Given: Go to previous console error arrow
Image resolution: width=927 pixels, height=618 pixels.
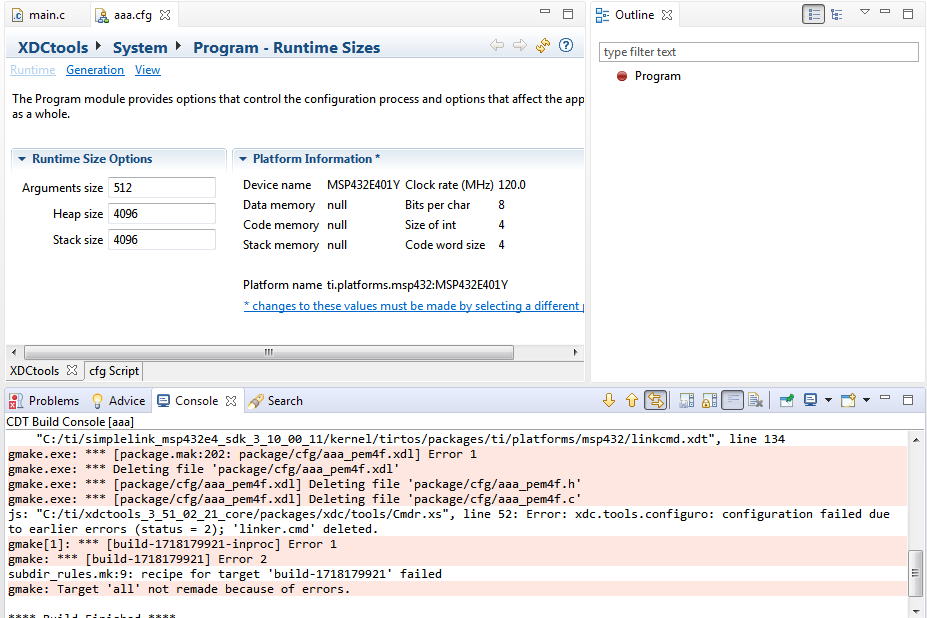Looking at the screenshot, I should click(632, 401).
